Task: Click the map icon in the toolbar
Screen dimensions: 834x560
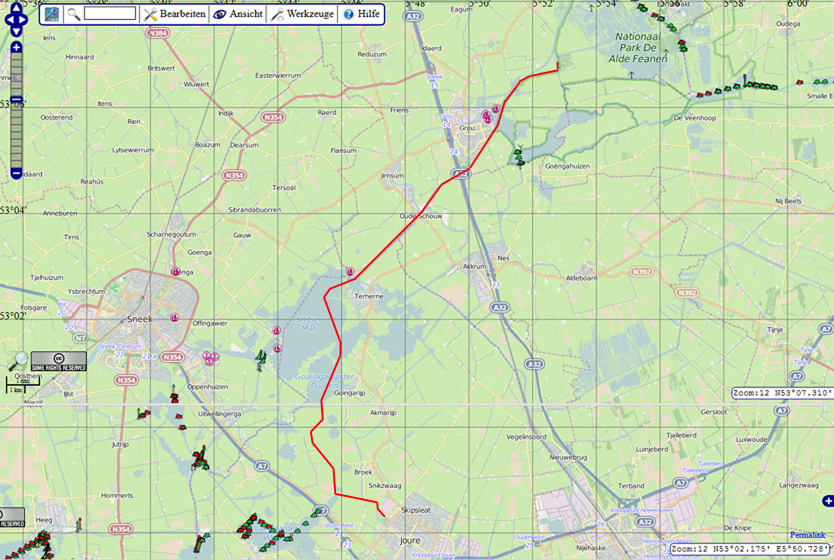Action: (x=51, y=14)
